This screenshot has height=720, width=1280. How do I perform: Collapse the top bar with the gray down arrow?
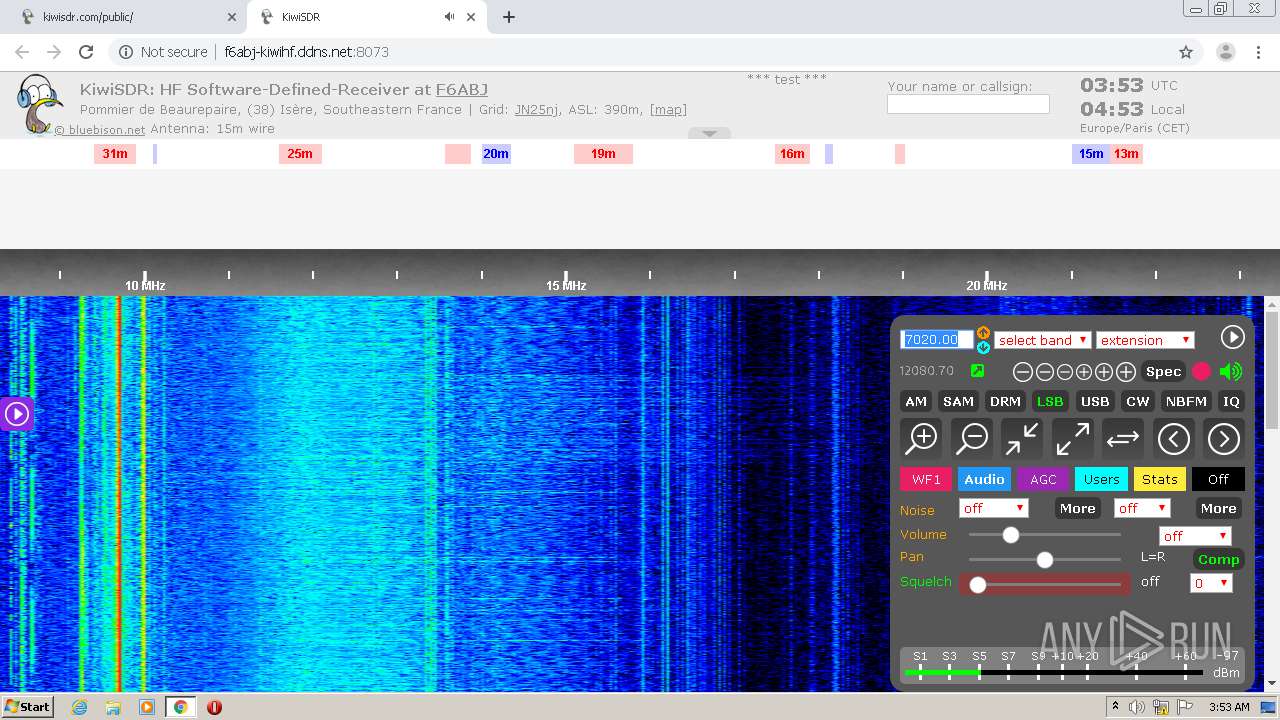click(709, 133)
